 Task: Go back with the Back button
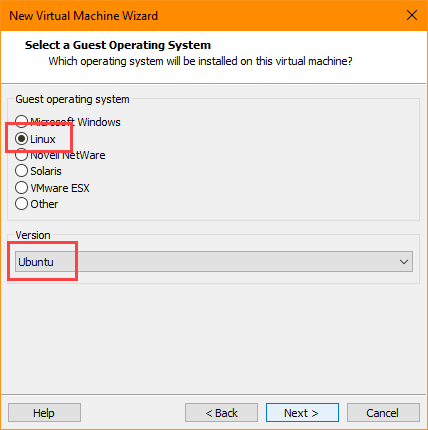click(x=221, y=413)
